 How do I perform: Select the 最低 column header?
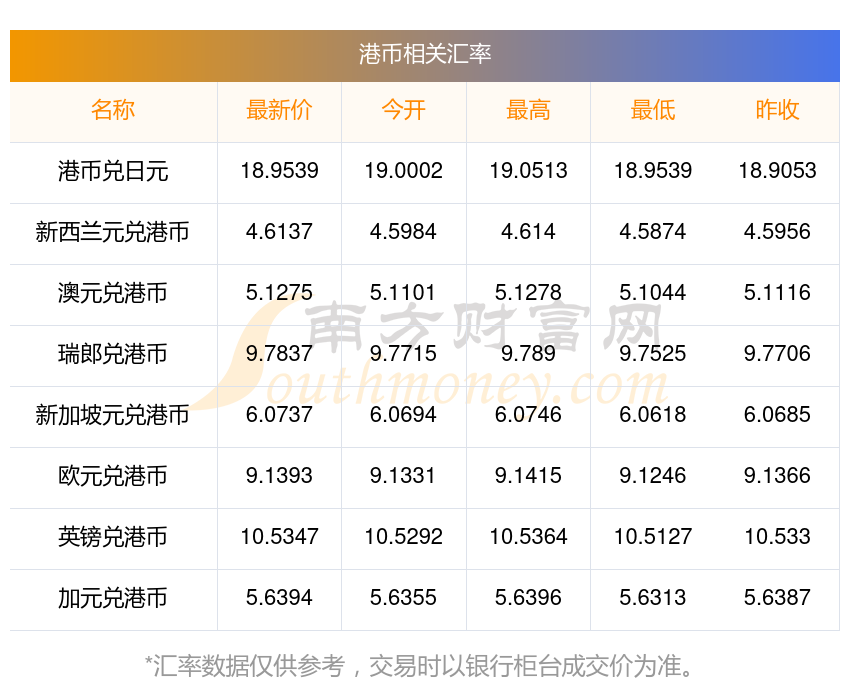pos(653,110)
